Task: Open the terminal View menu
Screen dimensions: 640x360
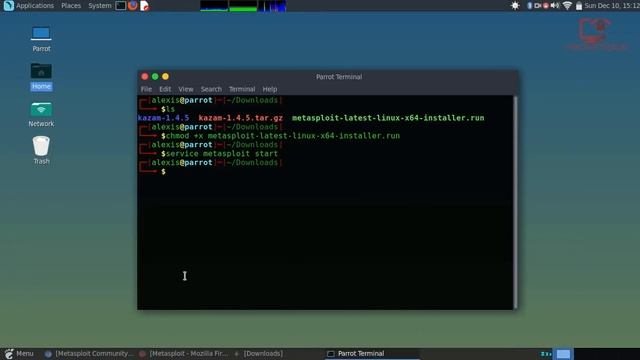Action: 186,89
